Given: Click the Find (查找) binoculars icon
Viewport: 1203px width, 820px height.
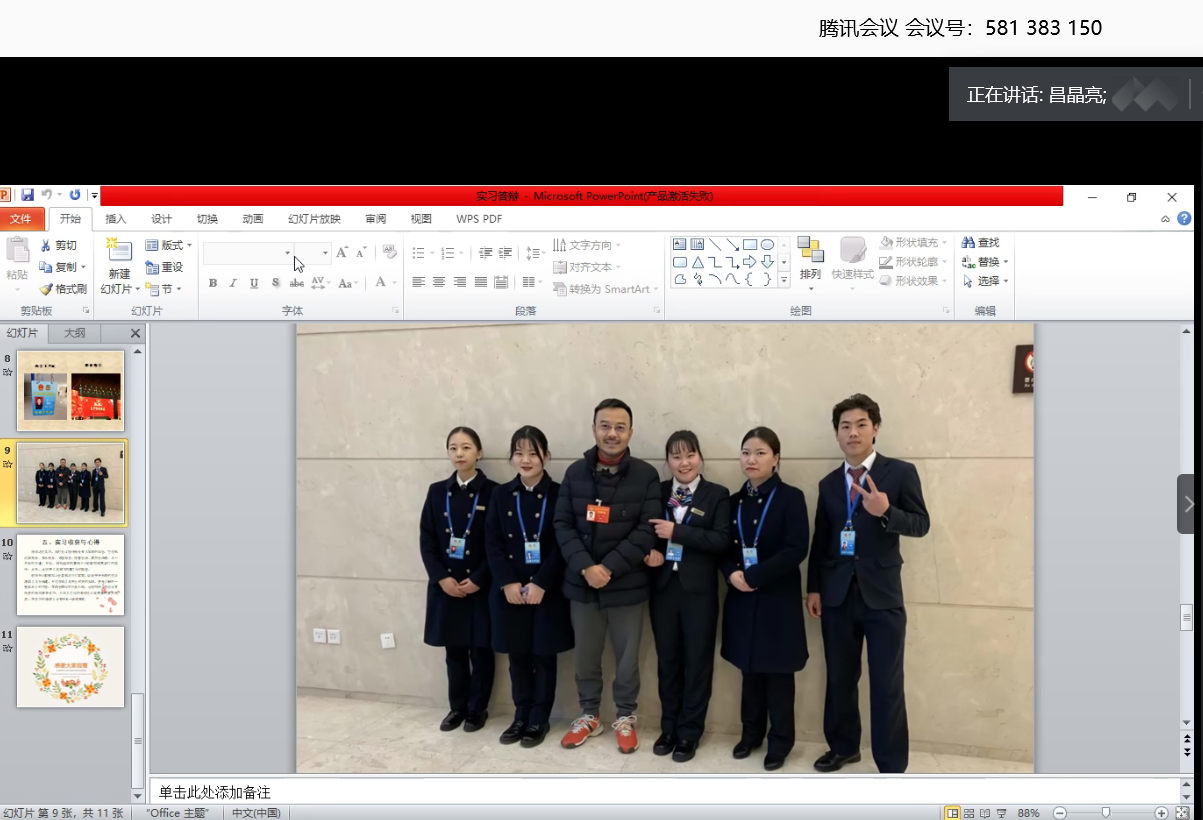Looking at the screenshot, I should [x=967, y=243].
